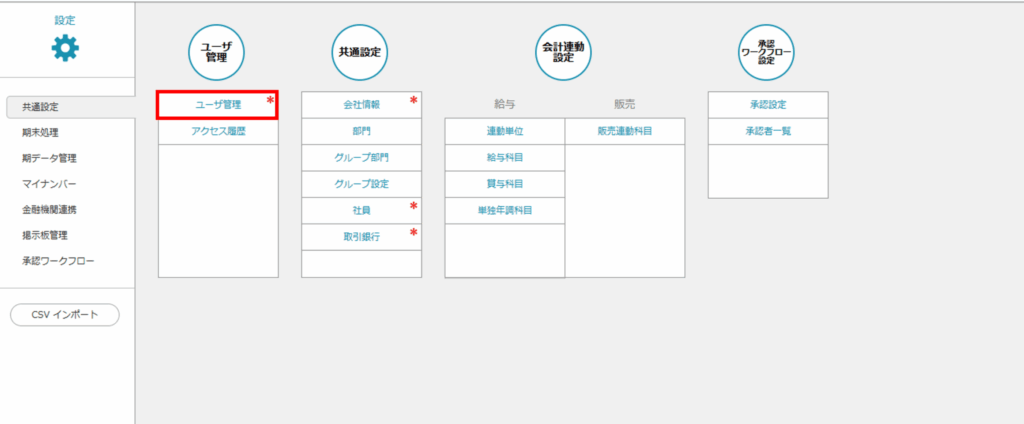Open アクセス履歴 link
The height and width of the screenshot is (424, 1024).
click(217, 131)
